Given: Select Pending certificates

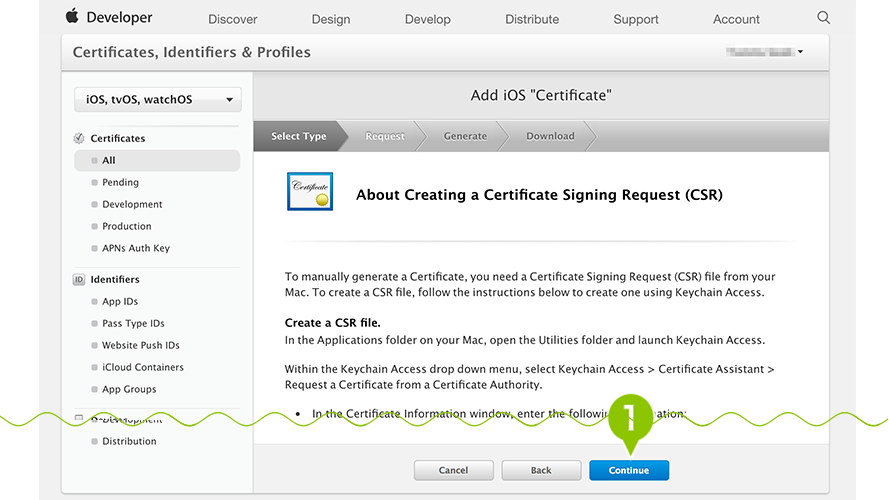Looking at the screenshot, I should [x=120, y=183].
